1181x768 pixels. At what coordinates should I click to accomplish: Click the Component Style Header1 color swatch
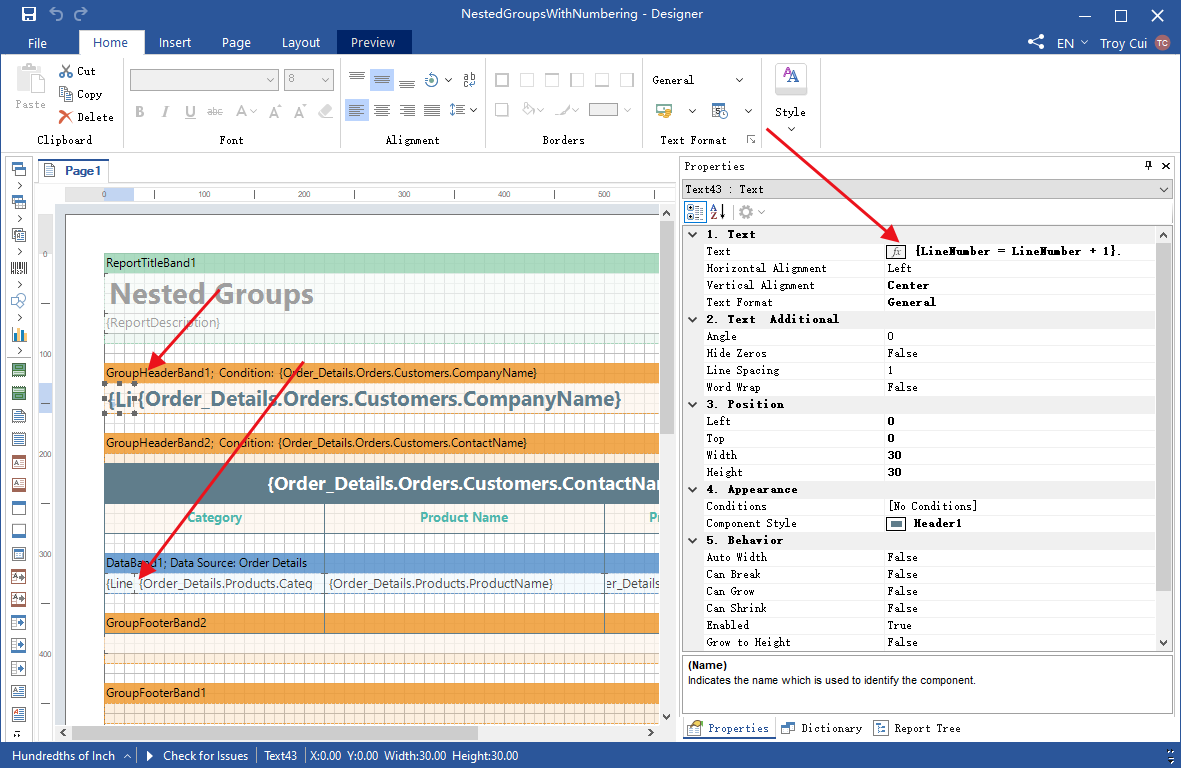896,524
